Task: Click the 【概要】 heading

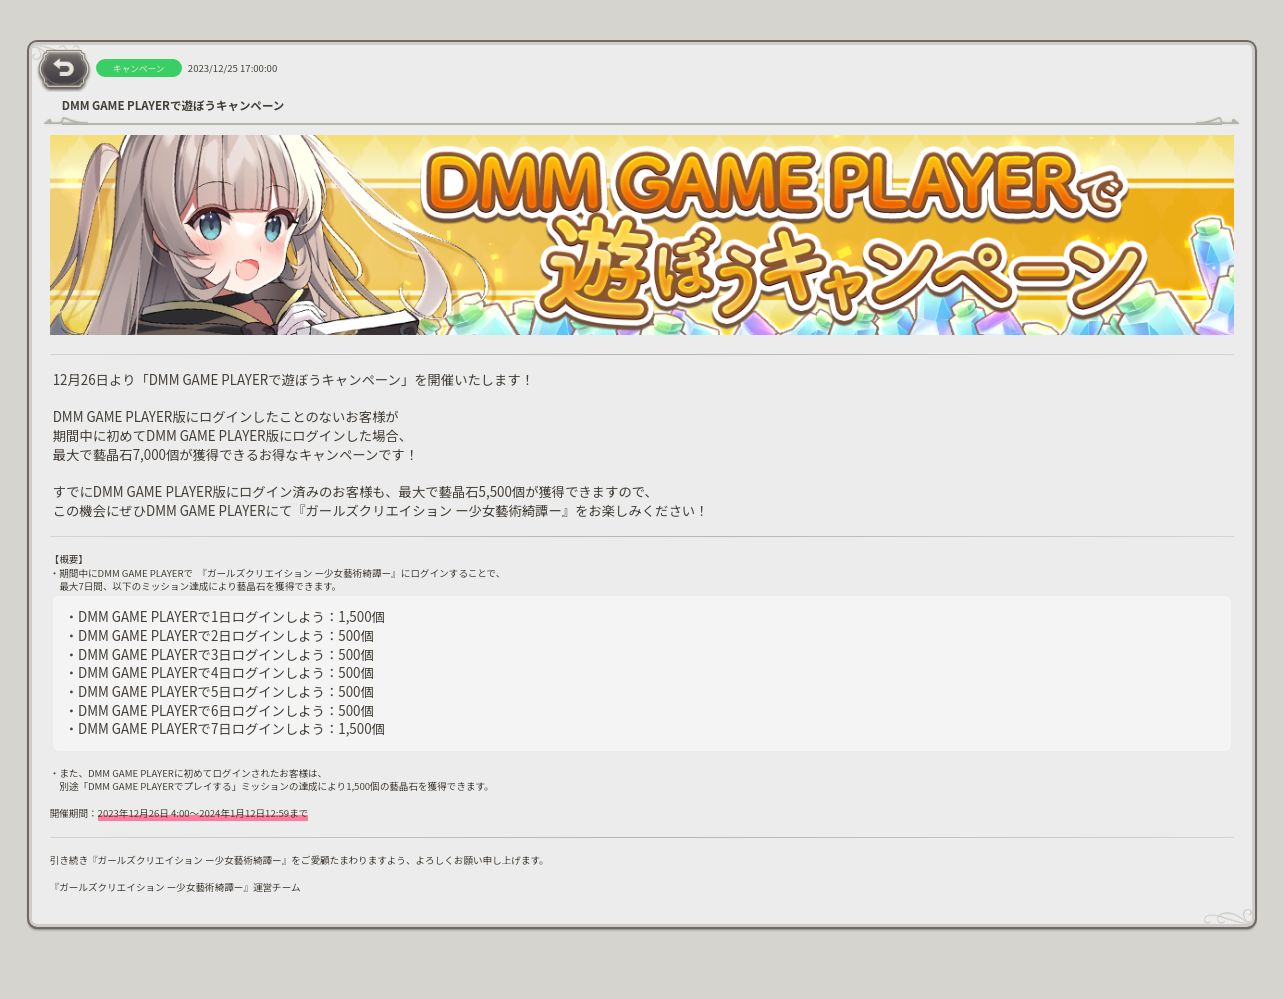Action: tap(68, 559)
